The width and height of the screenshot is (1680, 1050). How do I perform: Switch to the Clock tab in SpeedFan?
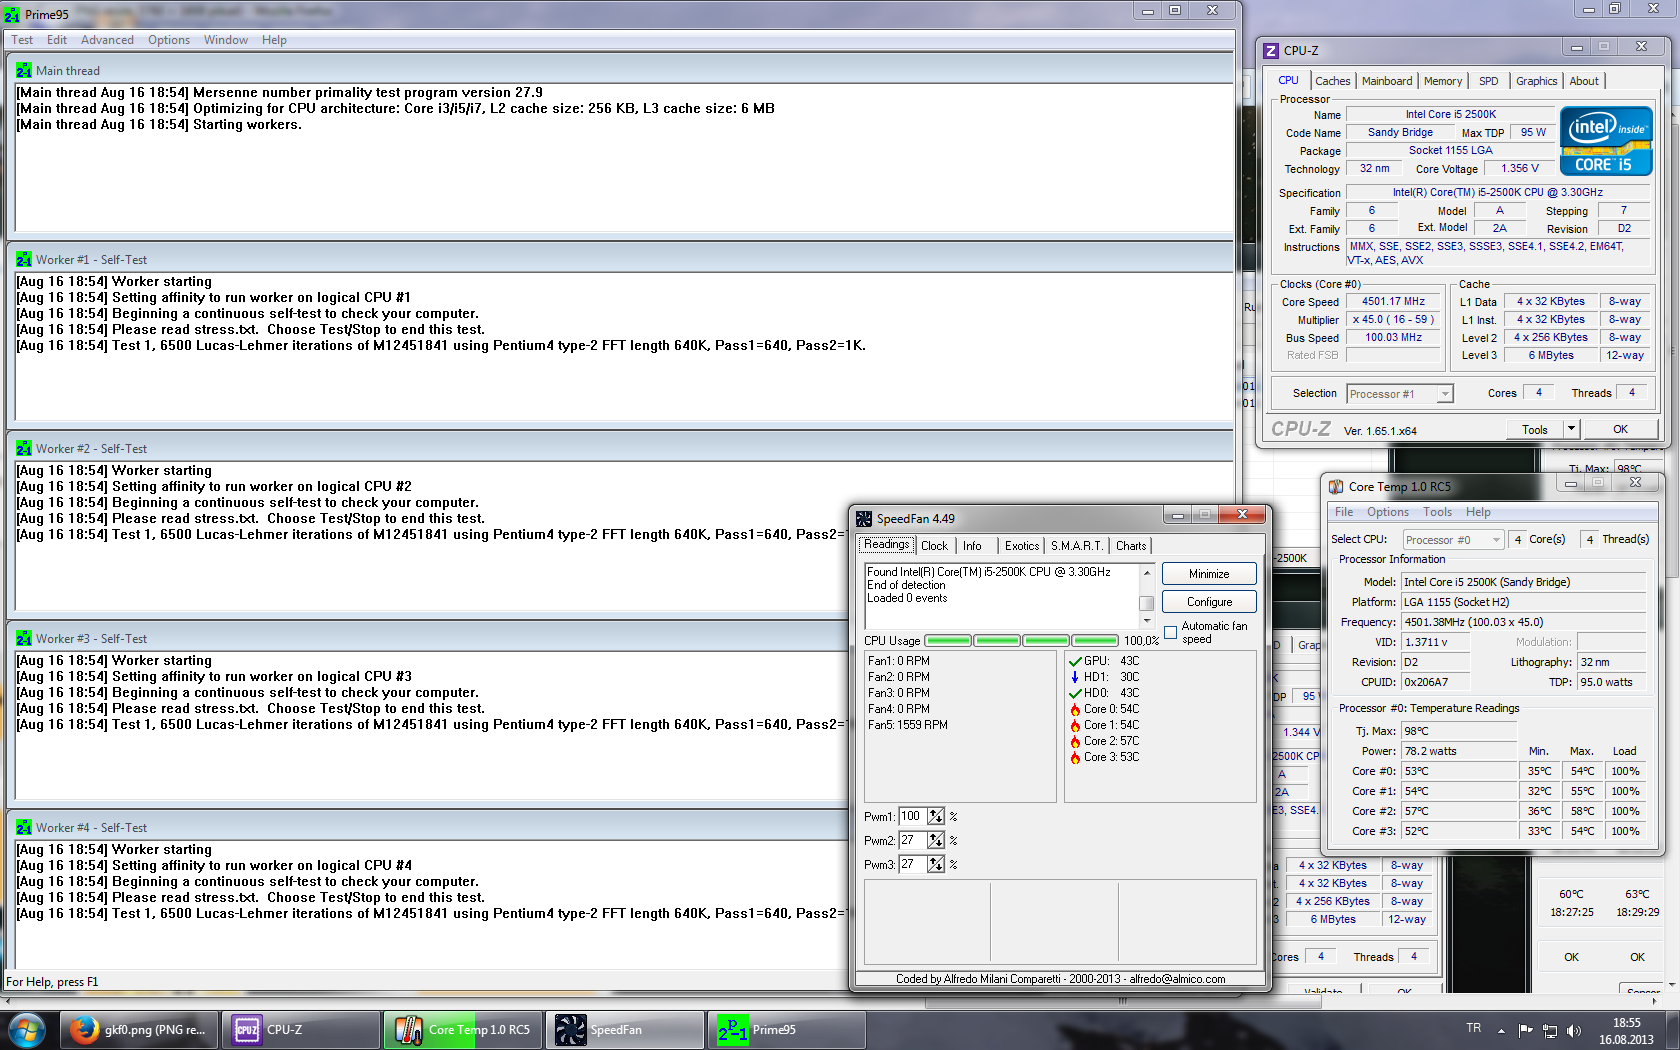coord(935,546)
